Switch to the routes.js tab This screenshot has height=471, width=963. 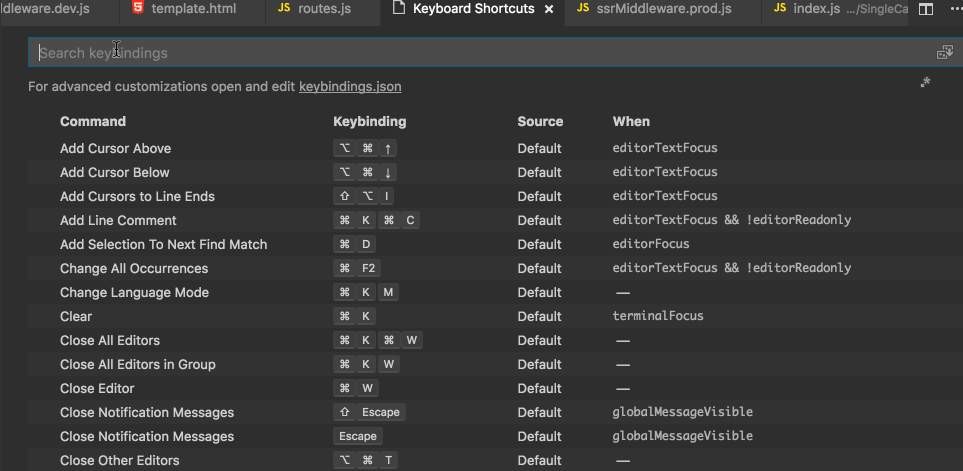323,9
